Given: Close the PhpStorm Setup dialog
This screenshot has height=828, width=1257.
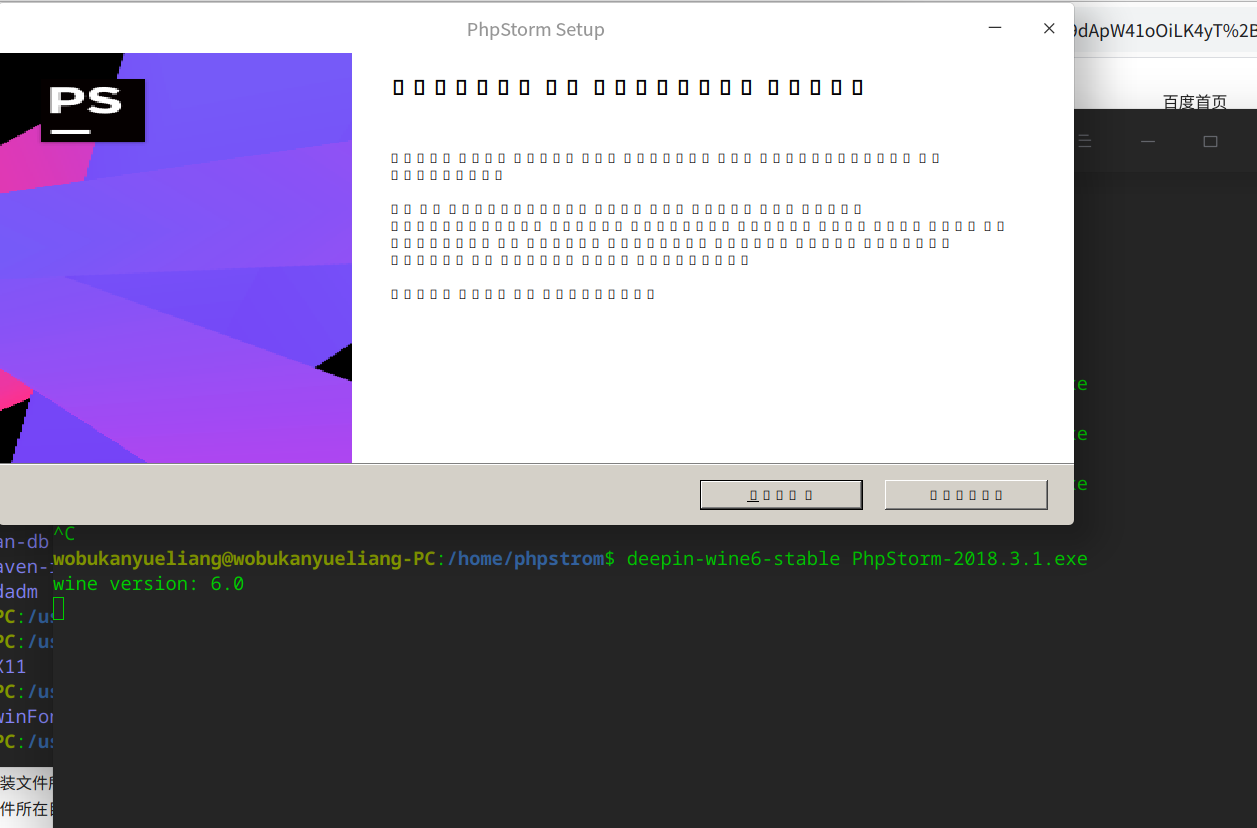Looking at the screenshot, I should 1049,29.
